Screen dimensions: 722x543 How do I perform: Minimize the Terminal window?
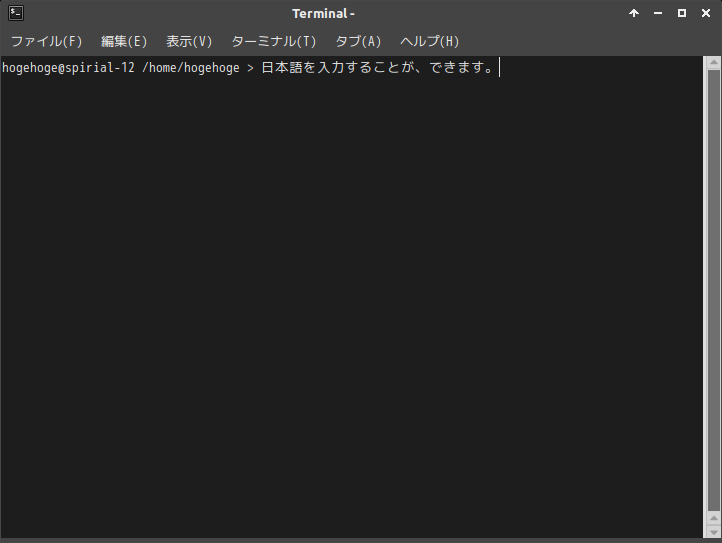point(658,13)
